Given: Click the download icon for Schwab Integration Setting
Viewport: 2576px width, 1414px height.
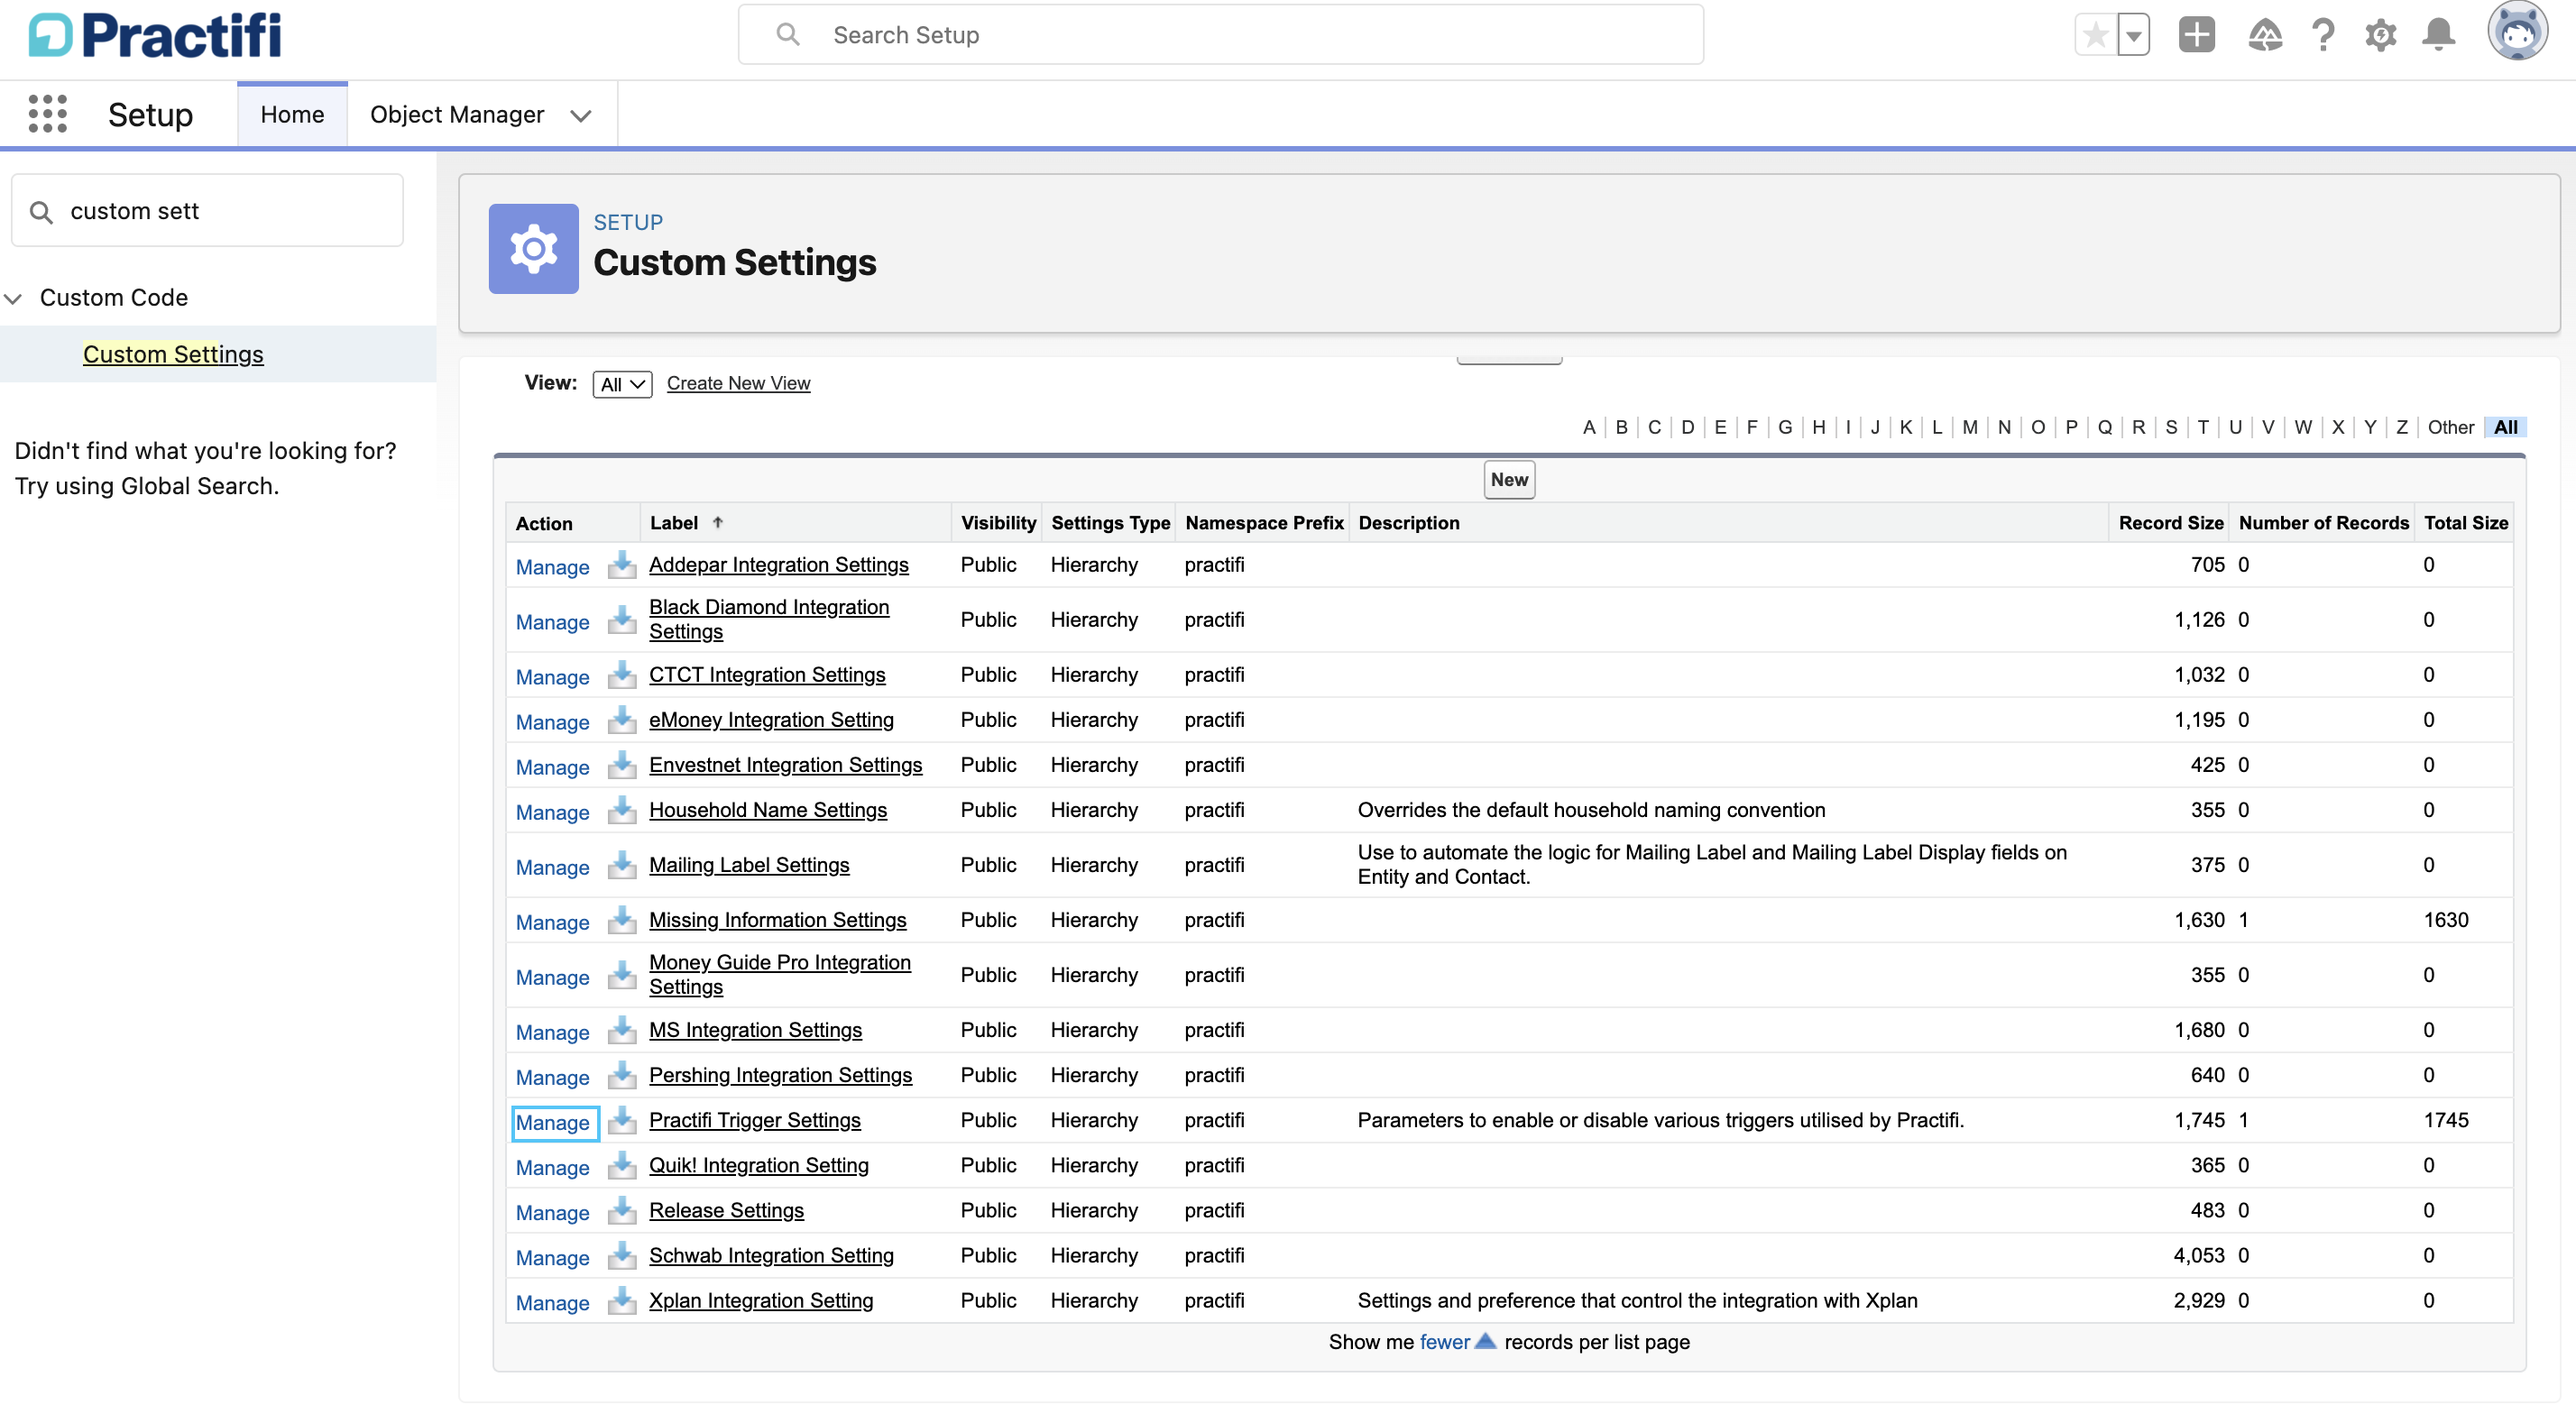Looking at the screenshot, I should pos(622,1255).
